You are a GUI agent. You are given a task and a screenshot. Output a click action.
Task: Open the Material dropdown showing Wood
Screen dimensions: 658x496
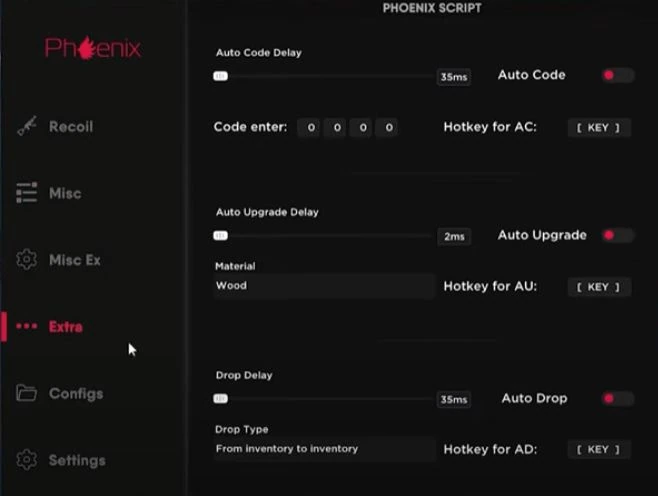click(324, 286)
